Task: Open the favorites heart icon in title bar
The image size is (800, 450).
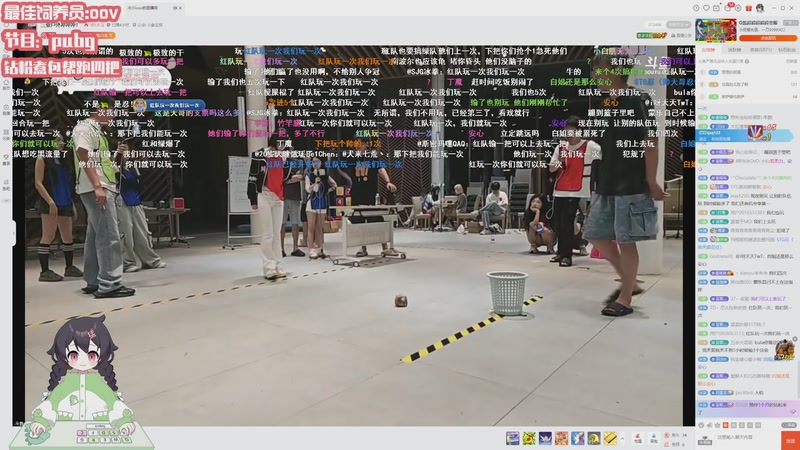Action: 706,8
